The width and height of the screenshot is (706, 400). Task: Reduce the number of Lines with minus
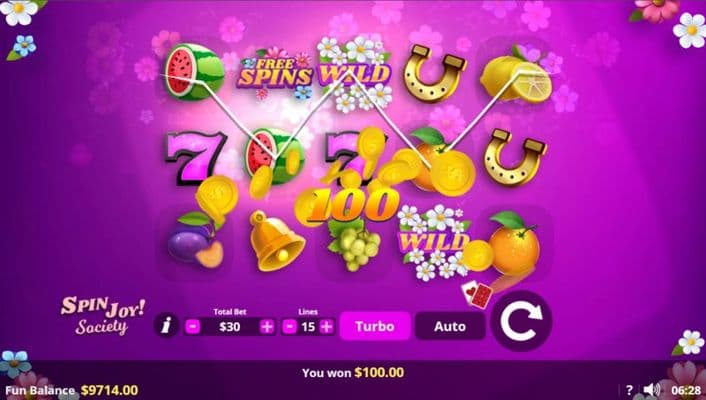(x=290, y=327)
